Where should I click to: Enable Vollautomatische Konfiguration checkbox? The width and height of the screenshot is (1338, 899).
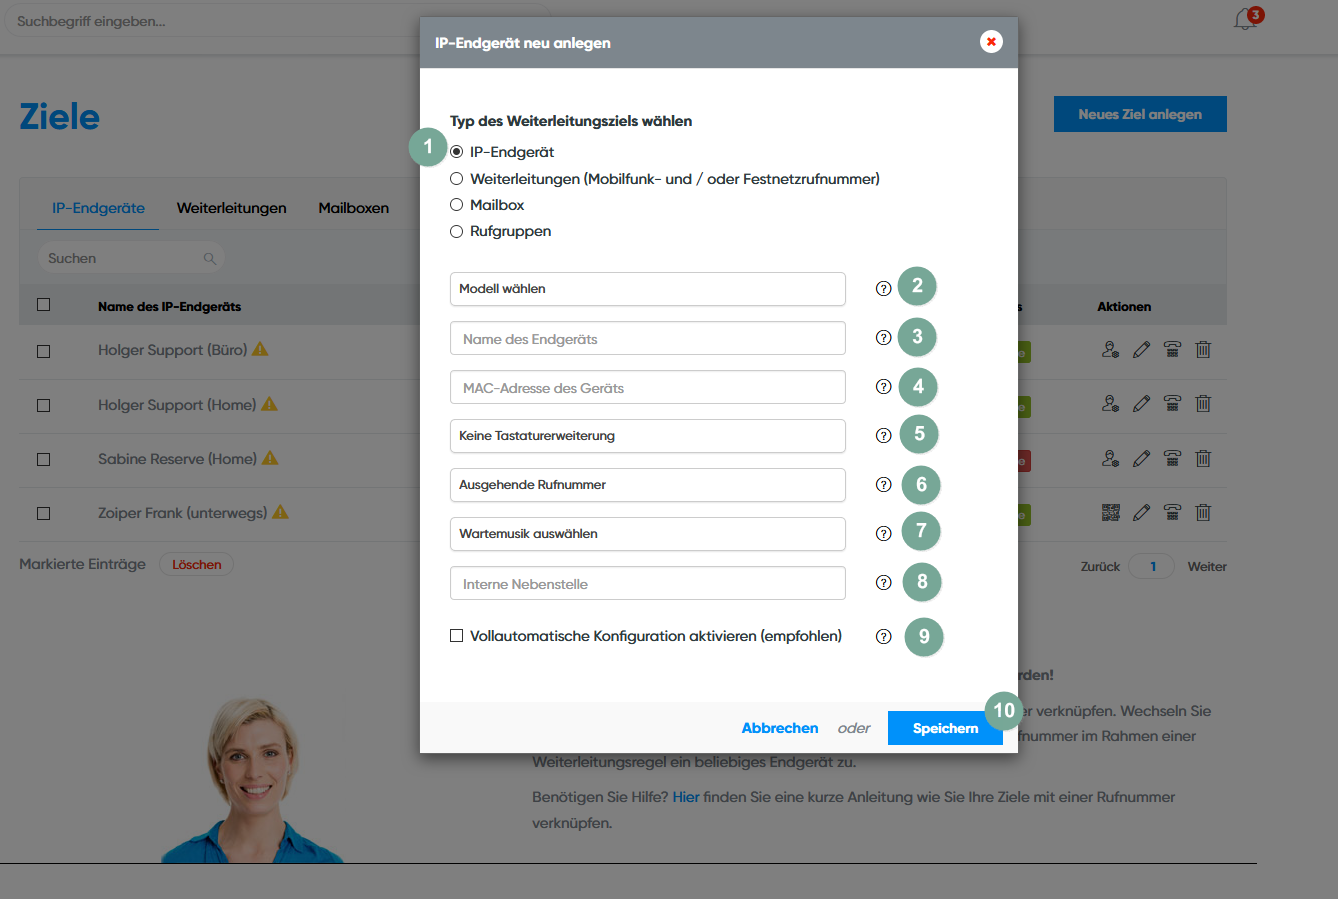457,636
